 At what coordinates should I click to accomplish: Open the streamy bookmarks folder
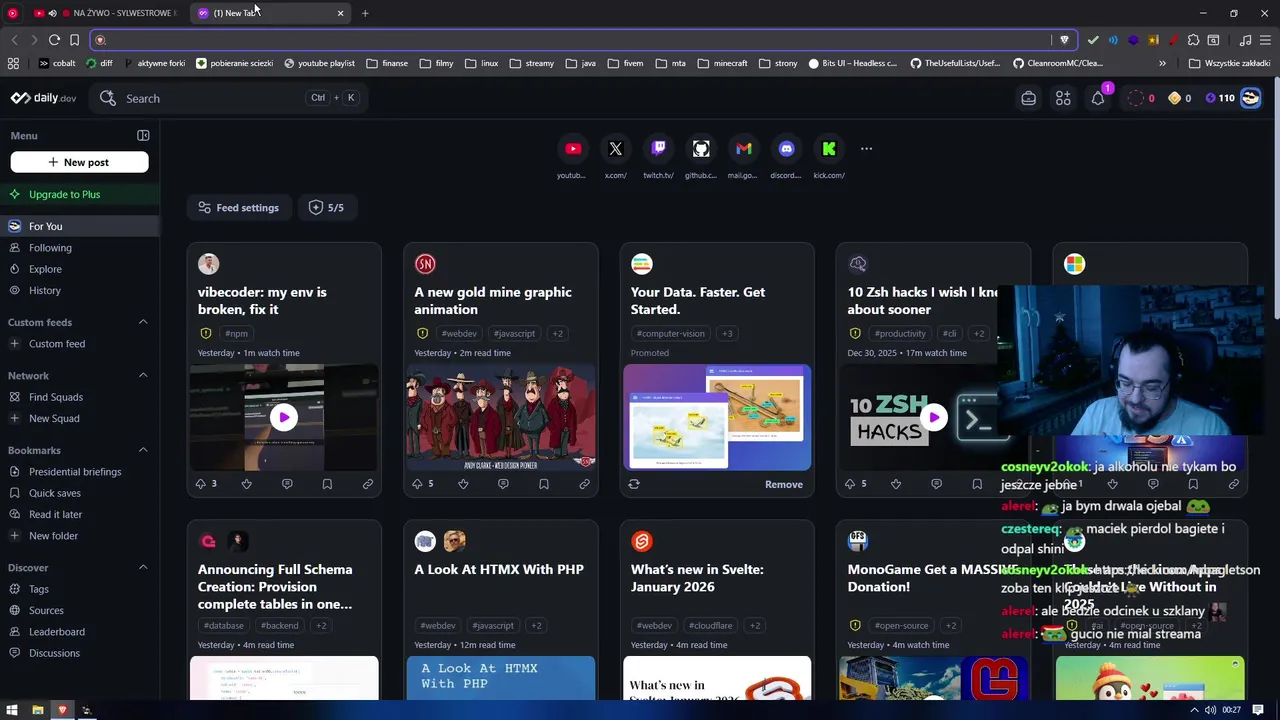[x=532, y=63]
